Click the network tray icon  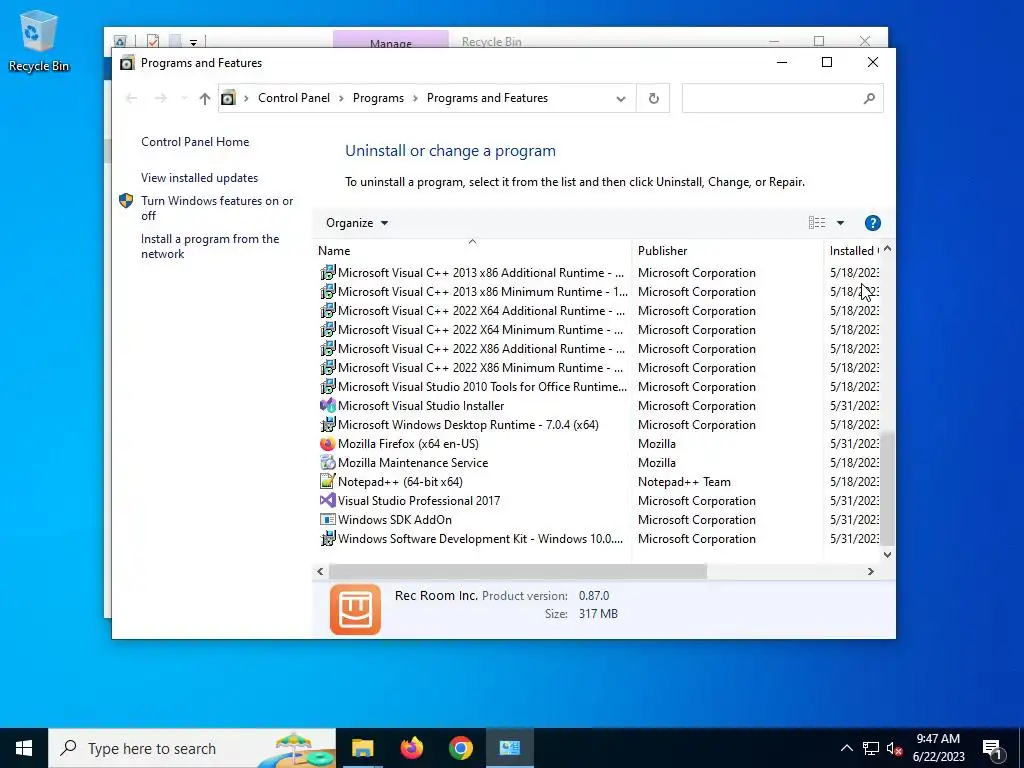pyautogui.click(x=871, y=749)
